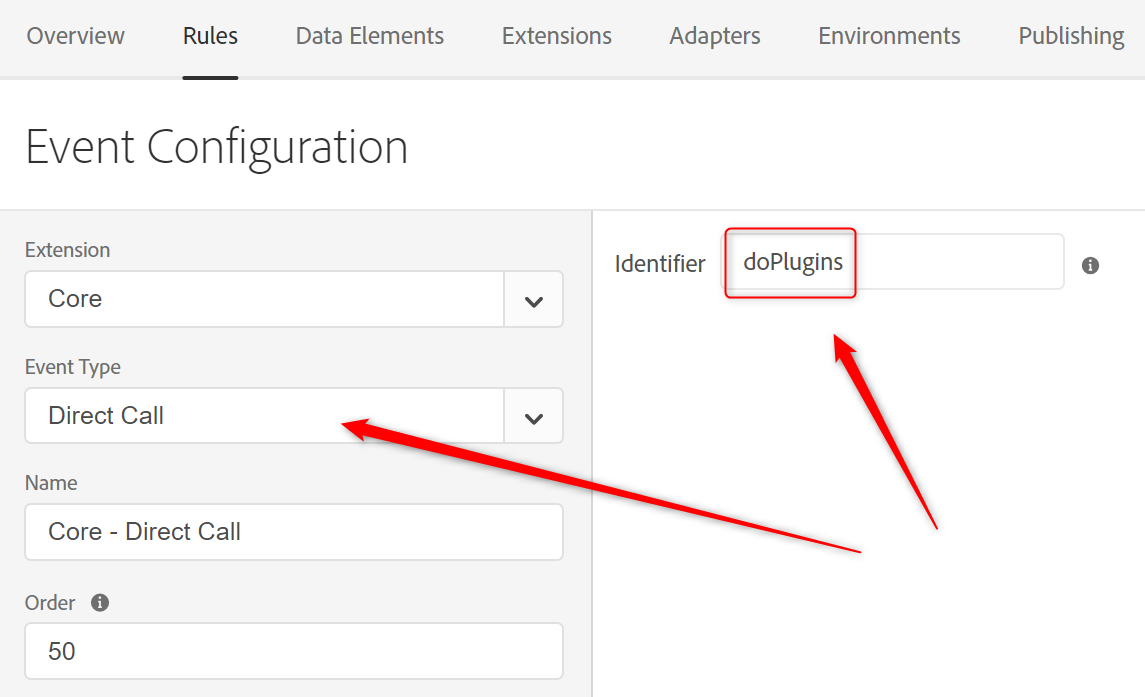Click the Identifier label text
This screenshot has width=1145, height=697.
(660, 264)
